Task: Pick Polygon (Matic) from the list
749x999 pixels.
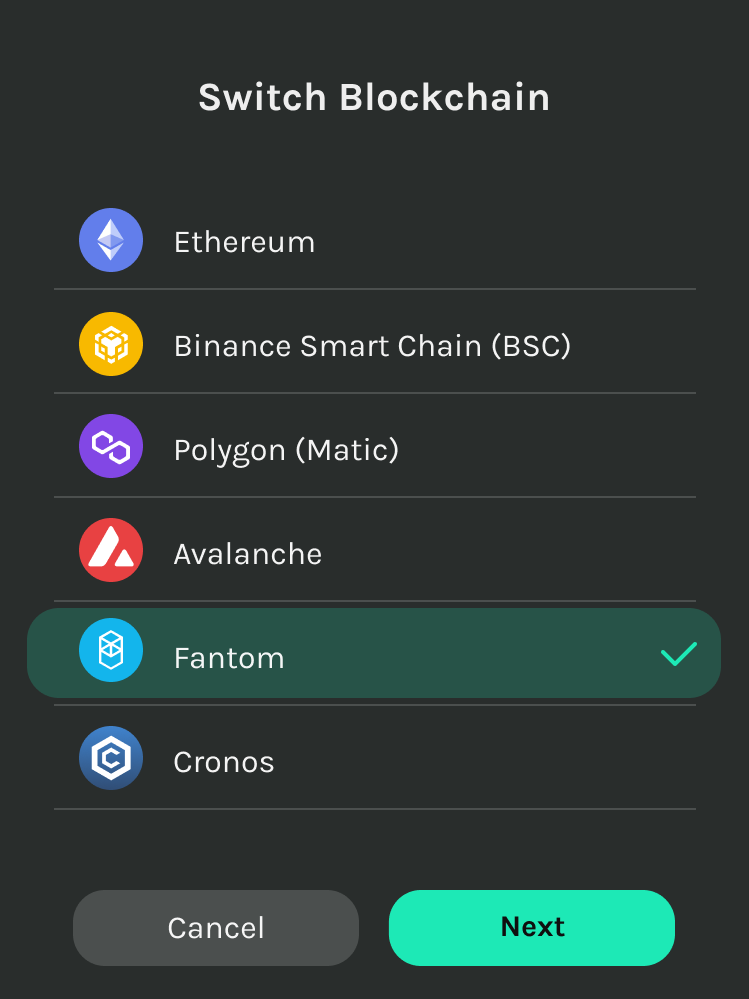Action: click(x=287, y=450)
